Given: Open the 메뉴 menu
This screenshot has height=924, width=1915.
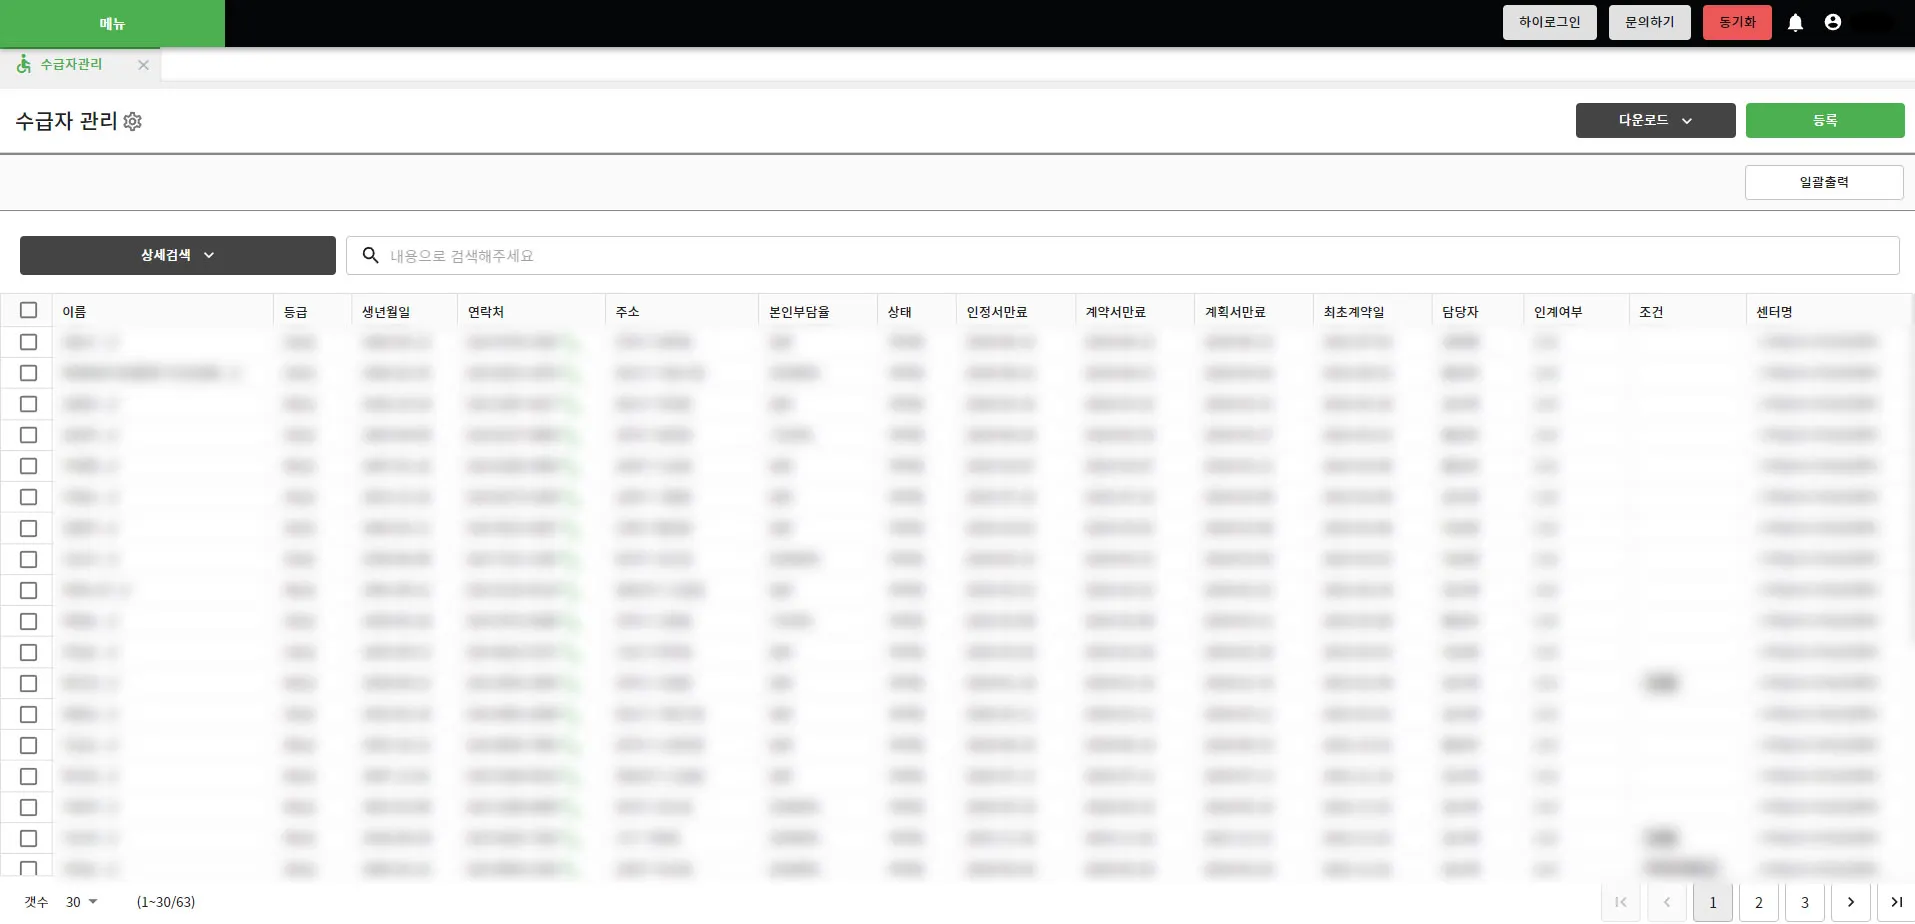Looking at the screenshot, I should 112,23.
